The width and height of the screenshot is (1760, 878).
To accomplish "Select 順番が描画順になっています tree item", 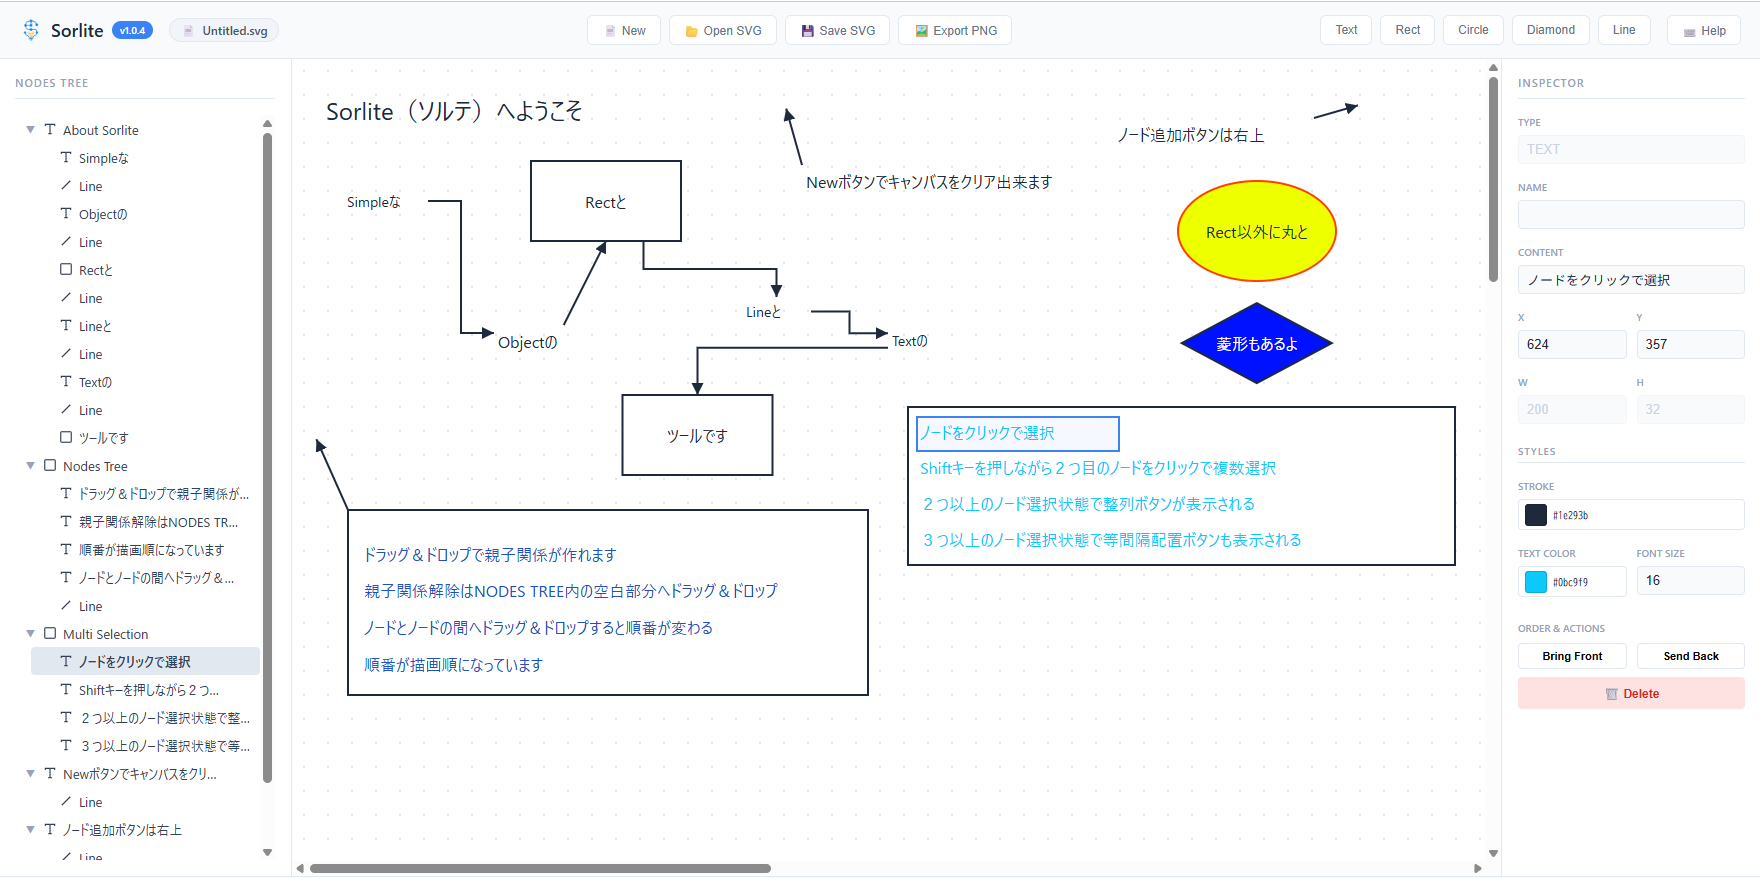I will (x=145, y=550).
